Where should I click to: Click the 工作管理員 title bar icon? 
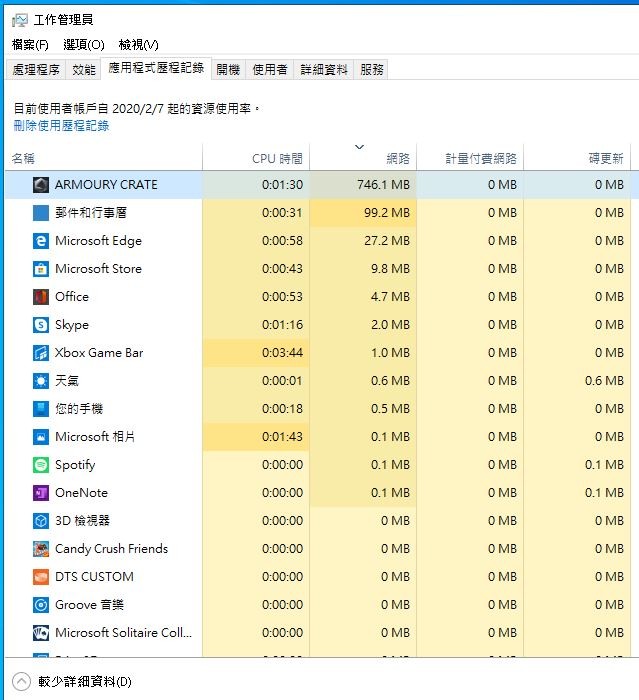pyautogui.click(x=20, y=20)
